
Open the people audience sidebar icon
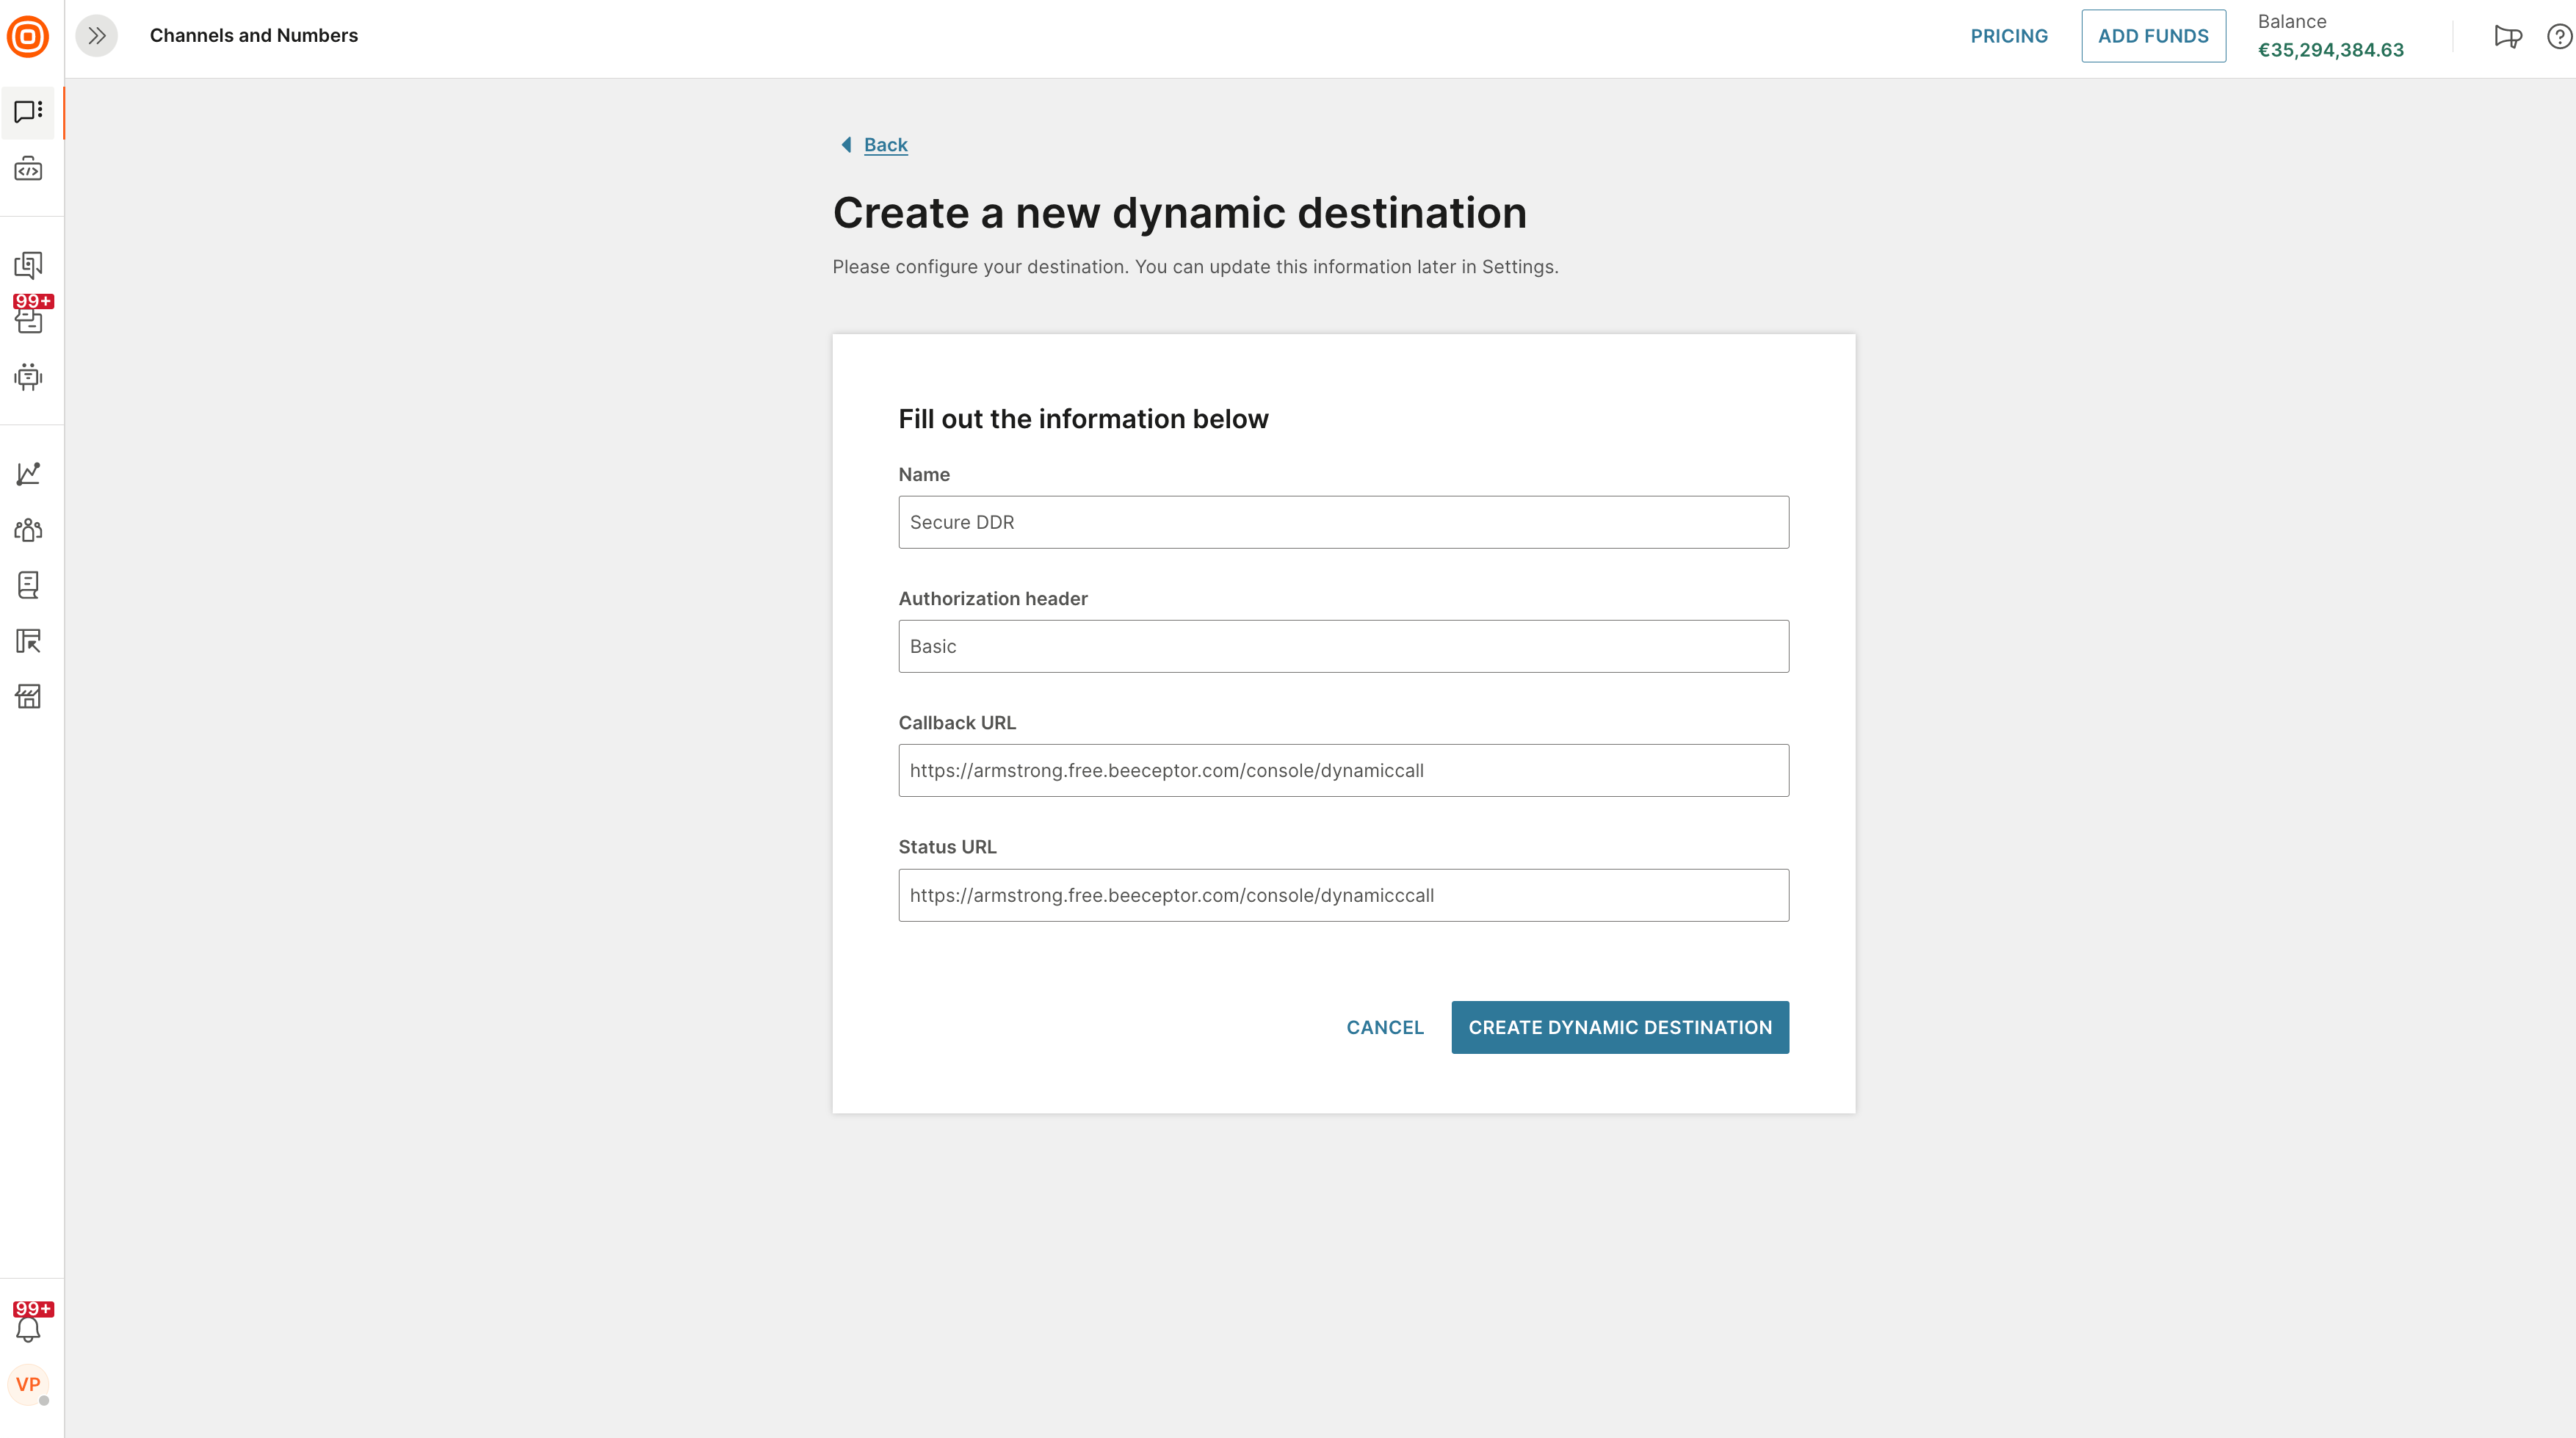pos(28,529)
